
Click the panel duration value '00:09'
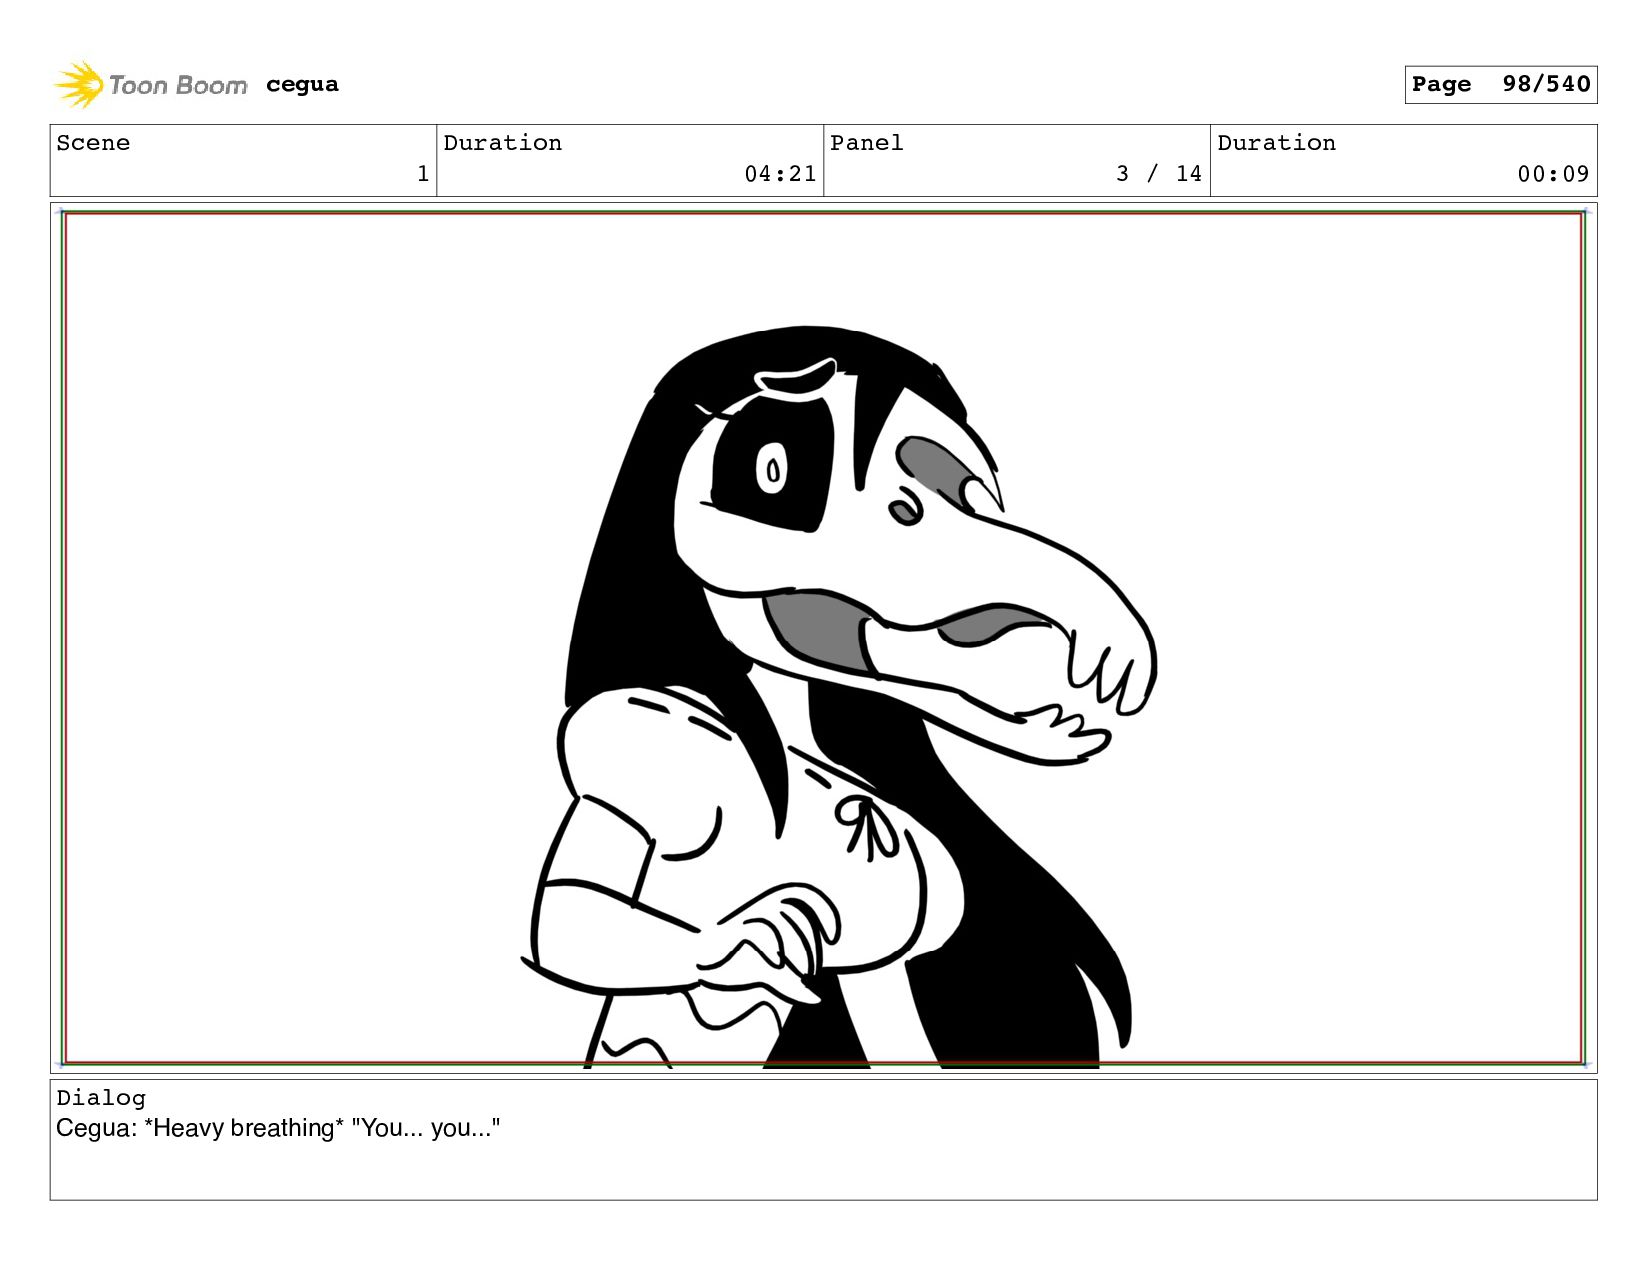click(x=1553, y=174)
